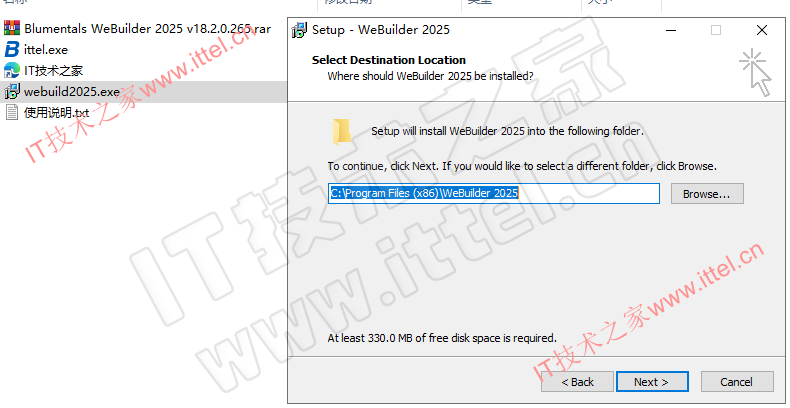Cancel the WeBuilder 2025 installation

tap(737, 382)
